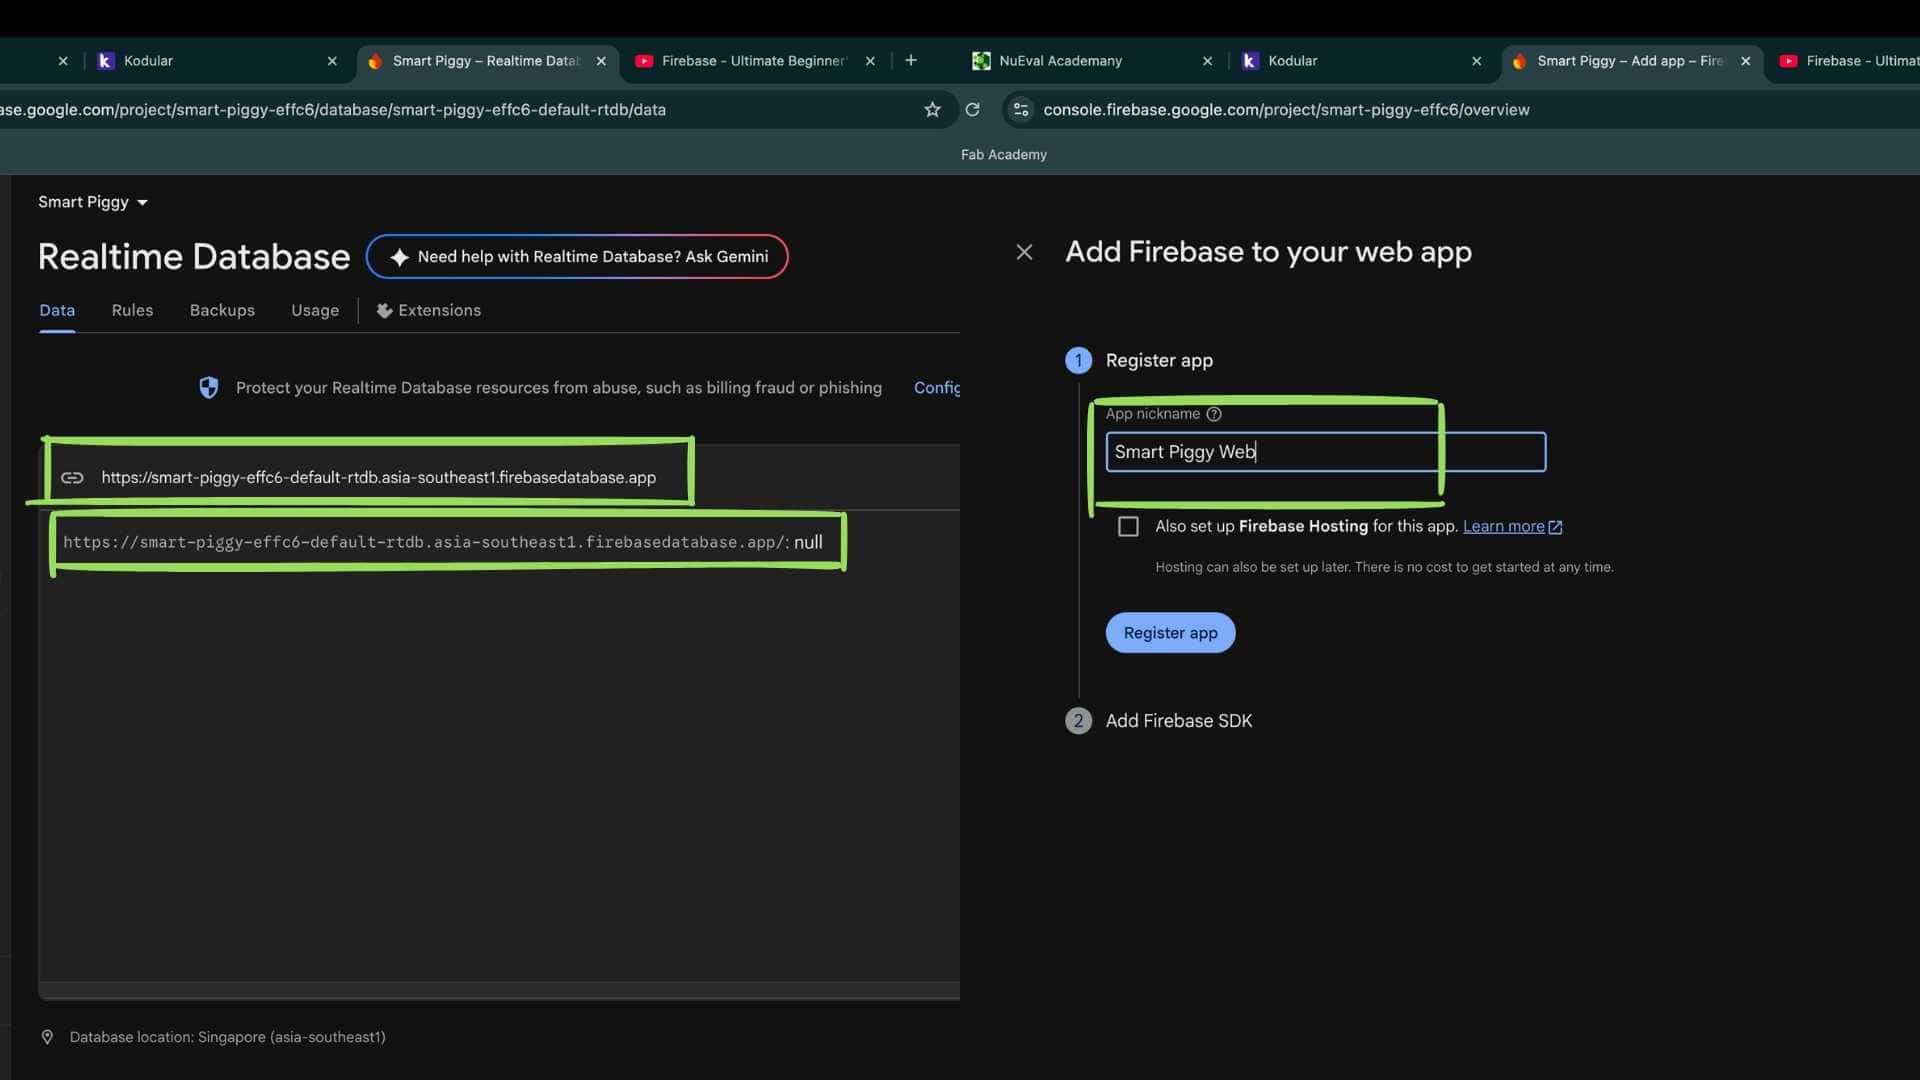Image resolution: width=1920 pixels, height=1080 pixels.
Task: Open Fab Academy bookmark
Action: (1003, 155)
